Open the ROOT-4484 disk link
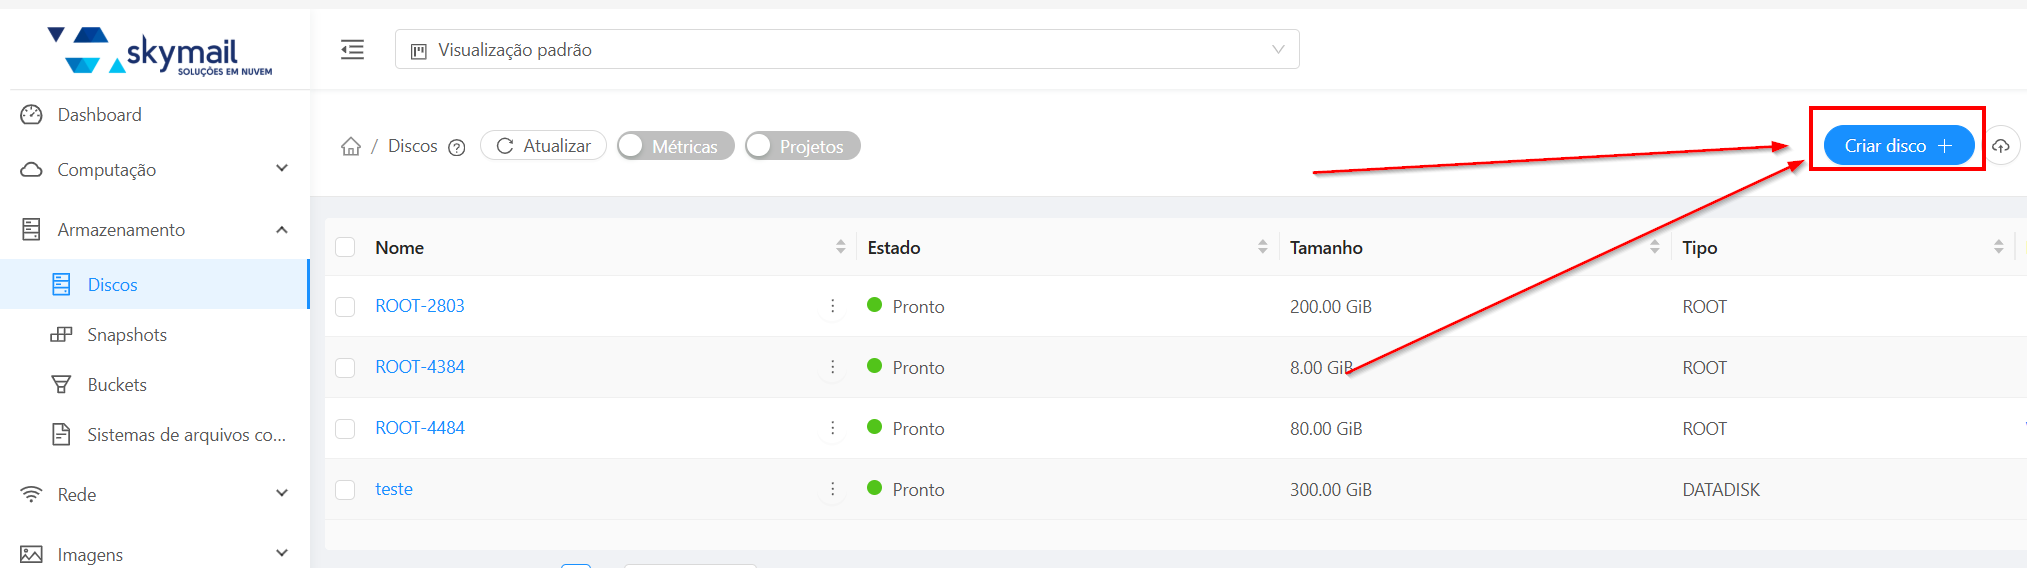 click(420, 428)
